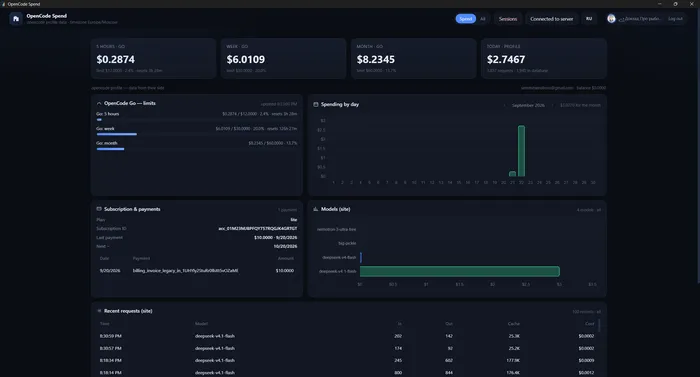The height and width of the screenshot is (377, 700).
Task: Click the card icon beside Subscription & payments
Action: click(99, 209)
